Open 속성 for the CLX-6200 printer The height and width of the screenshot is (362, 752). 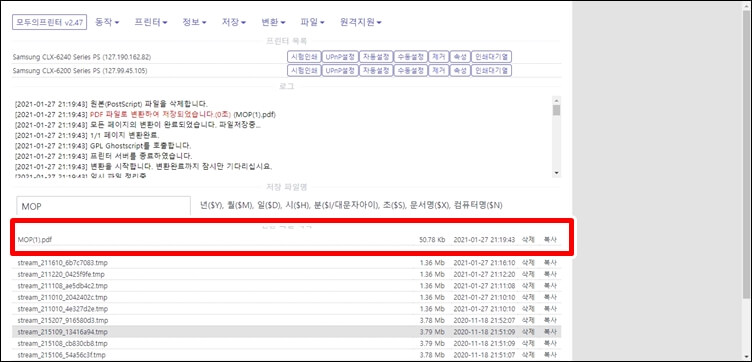pyautogui.click(x=460, y=70)
